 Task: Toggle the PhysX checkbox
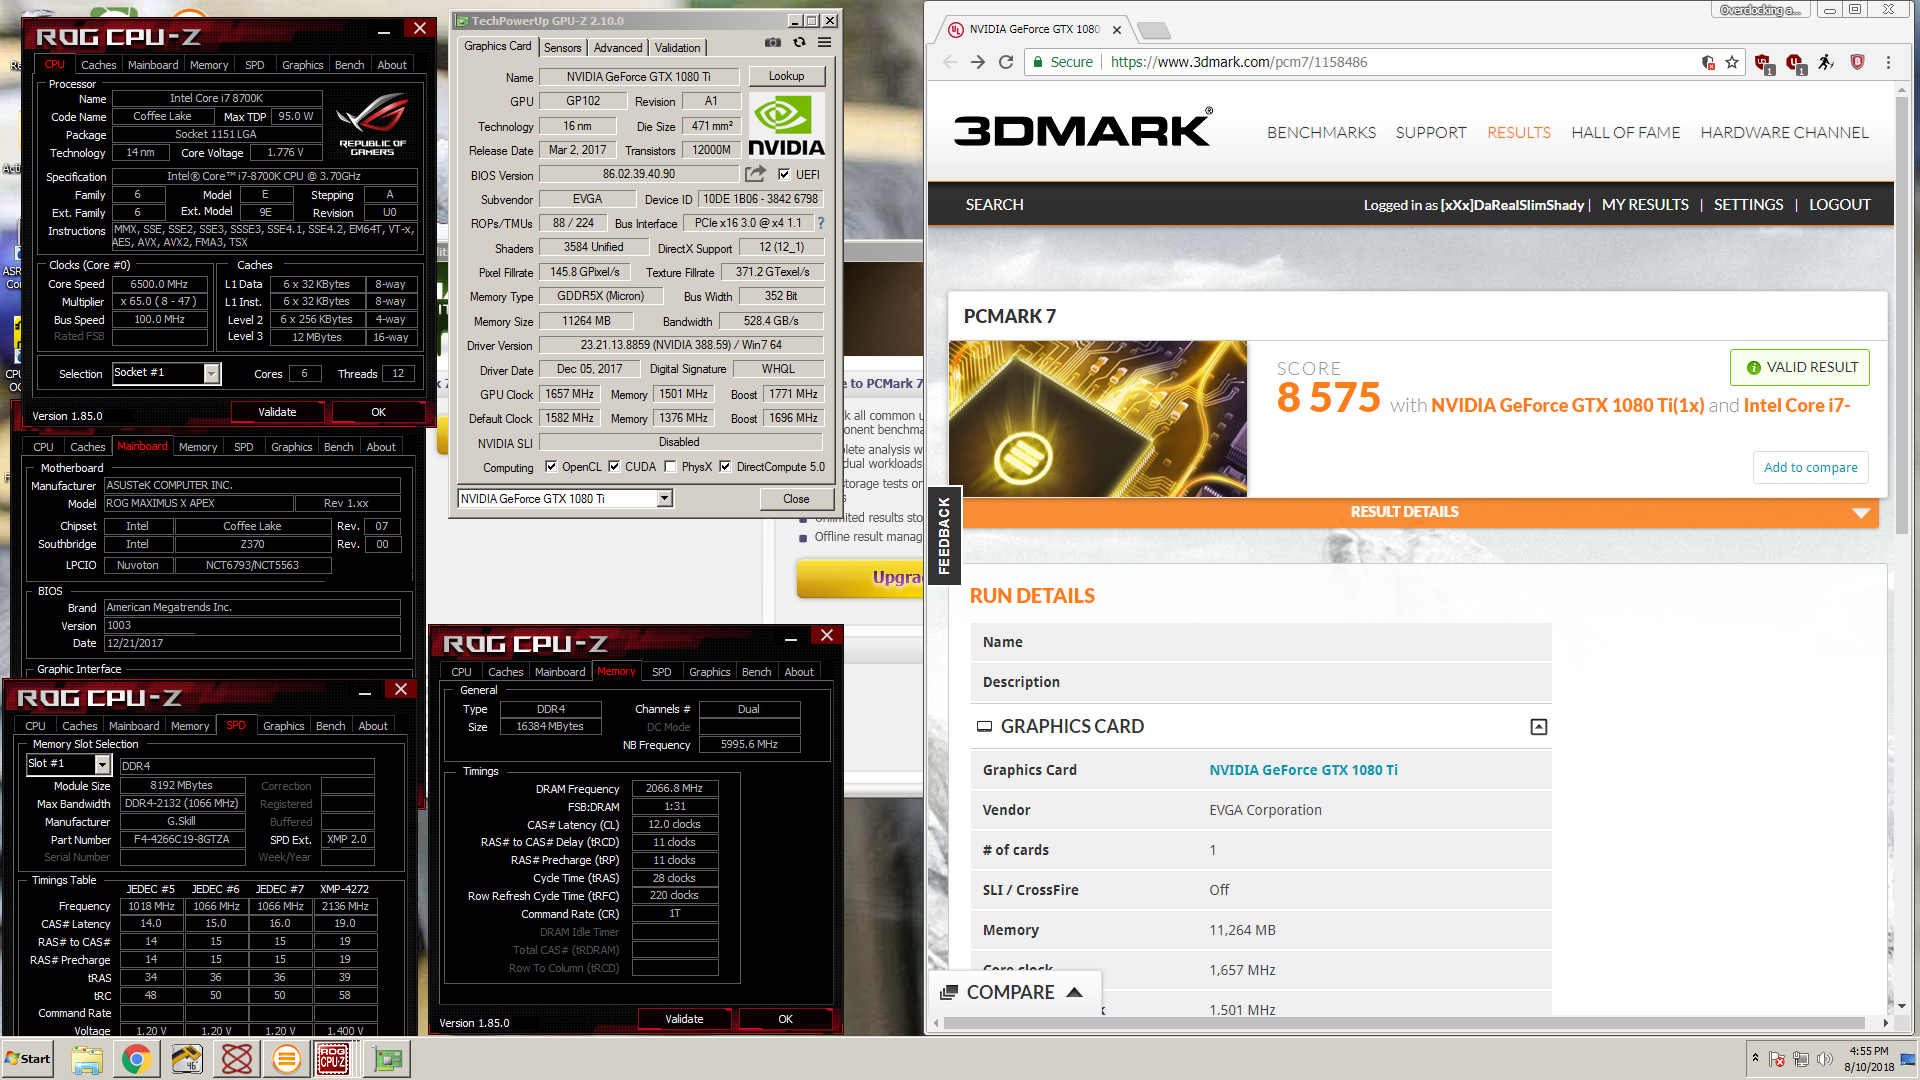(670, 467)
